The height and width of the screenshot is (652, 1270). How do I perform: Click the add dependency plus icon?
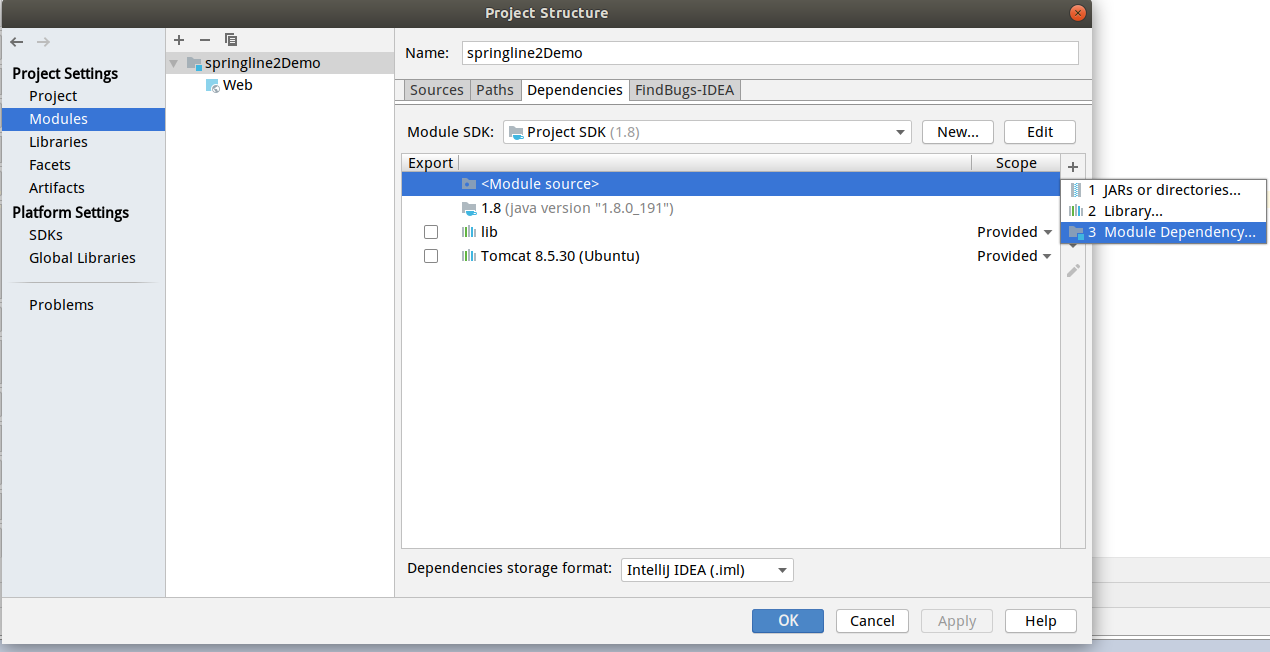coord(1073,167)
